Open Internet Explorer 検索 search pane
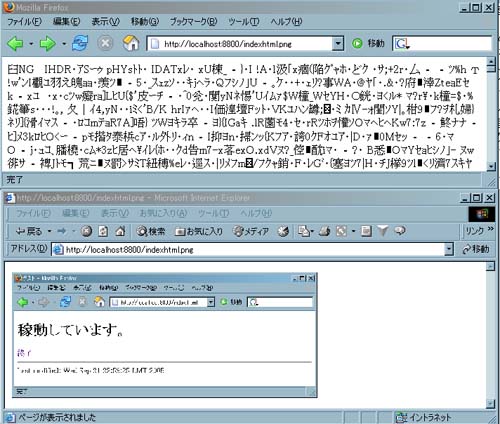 point(152,231)
